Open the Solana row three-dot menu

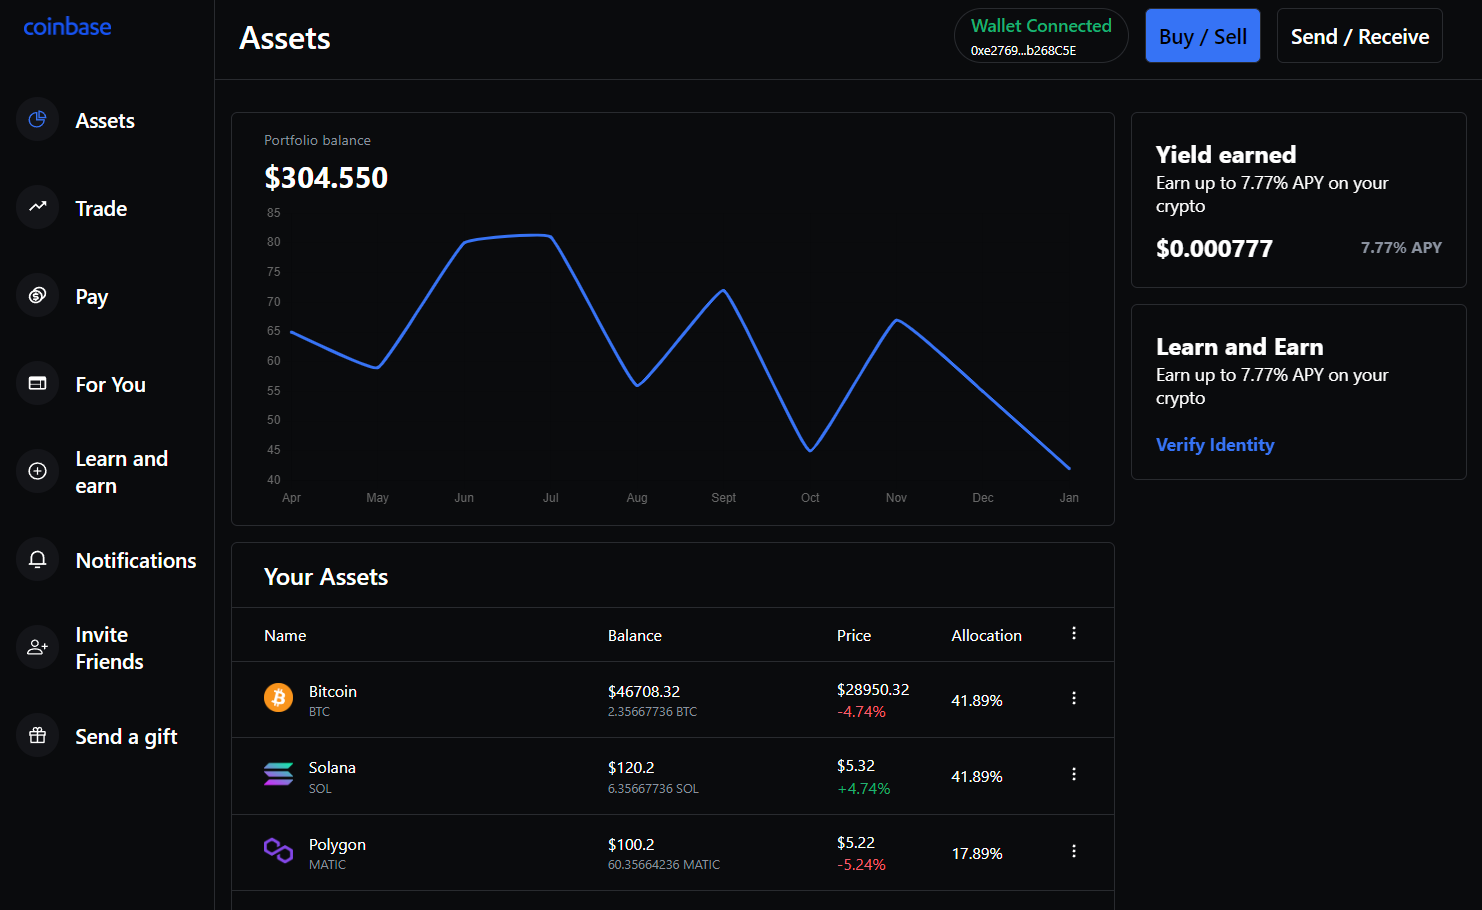1074,774
